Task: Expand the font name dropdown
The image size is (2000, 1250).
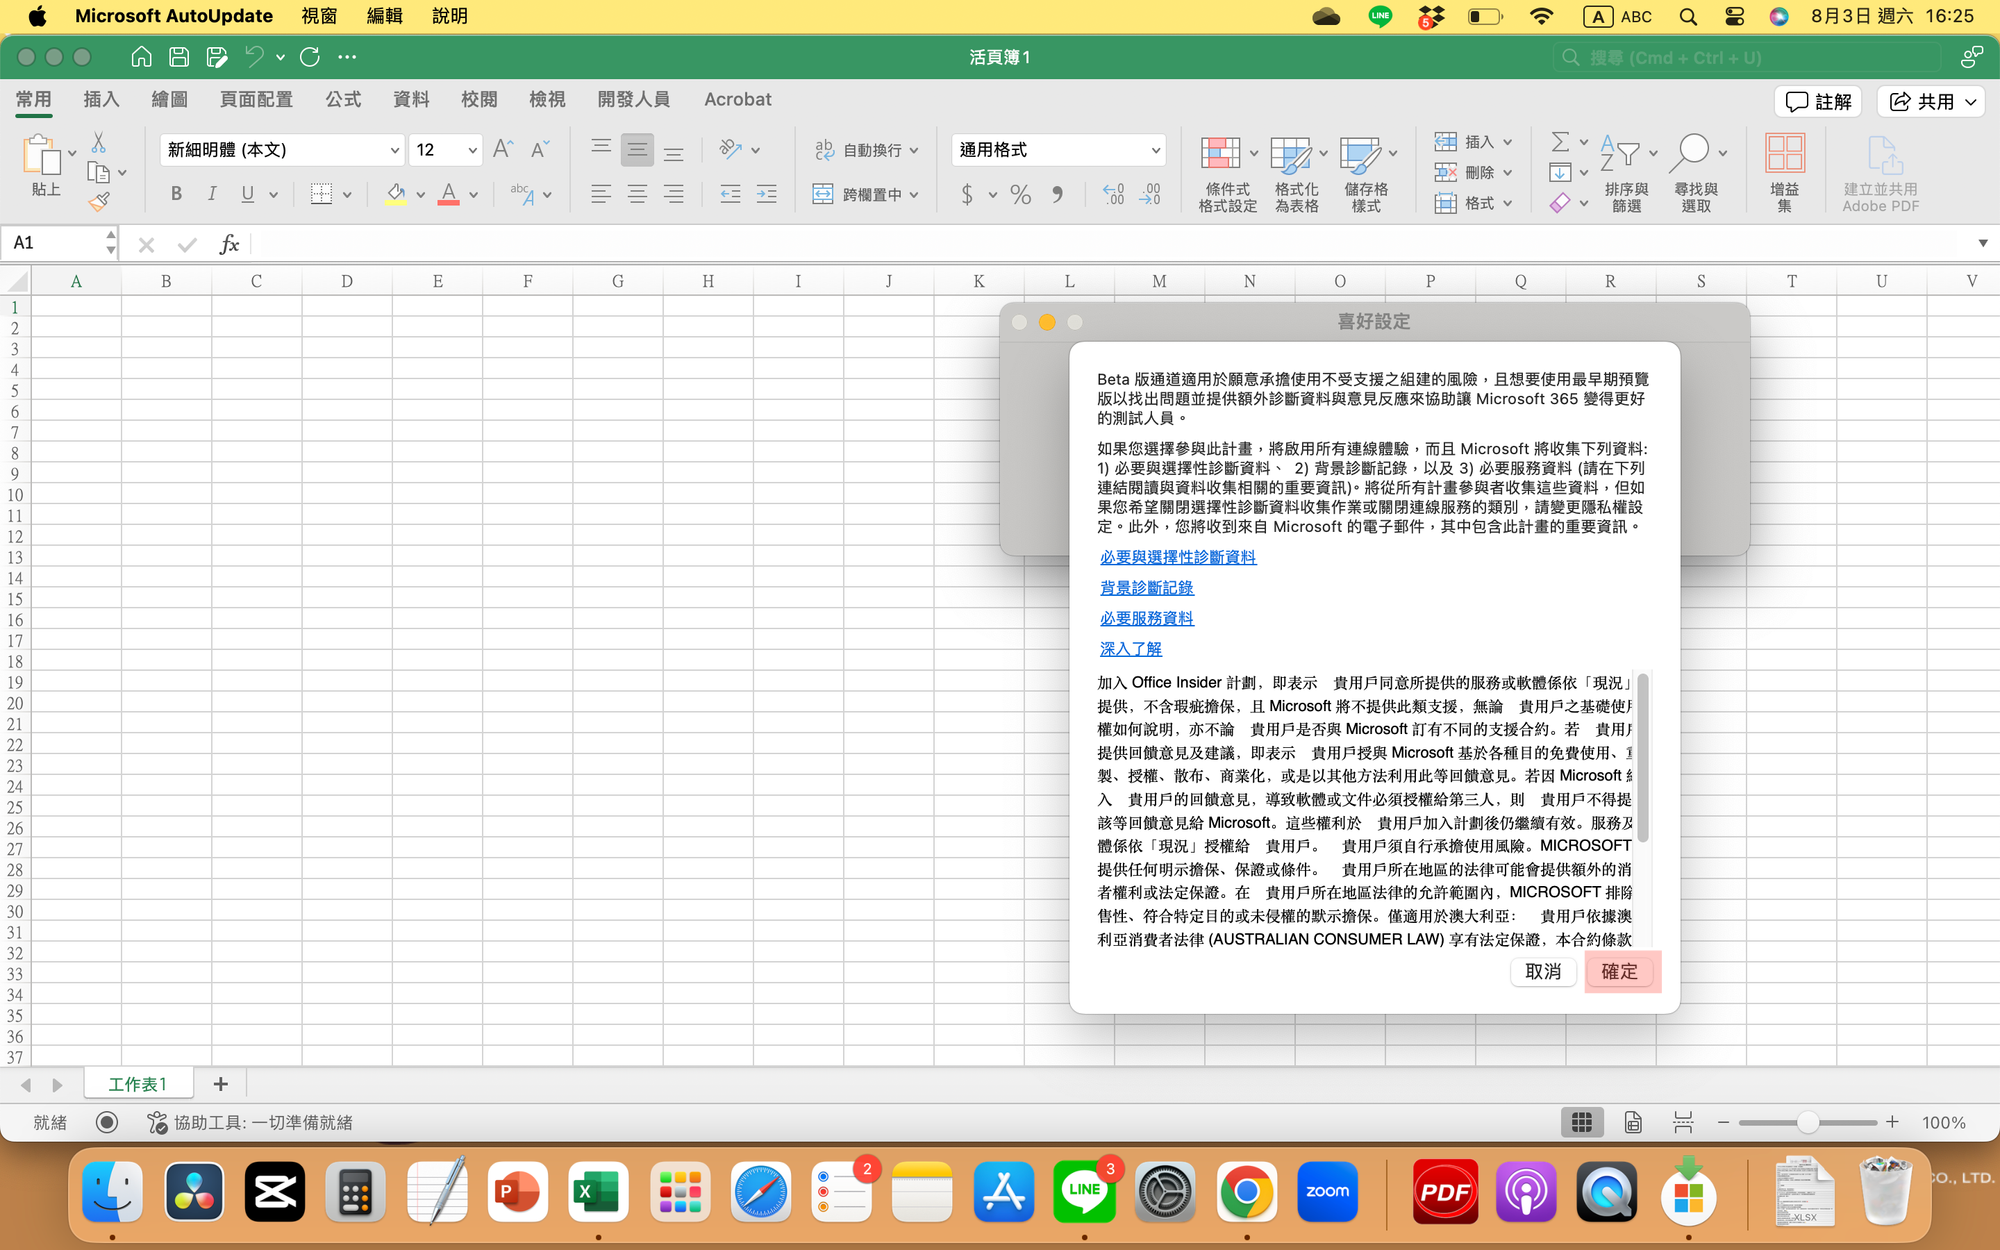Action: click(x=394, y=150)
